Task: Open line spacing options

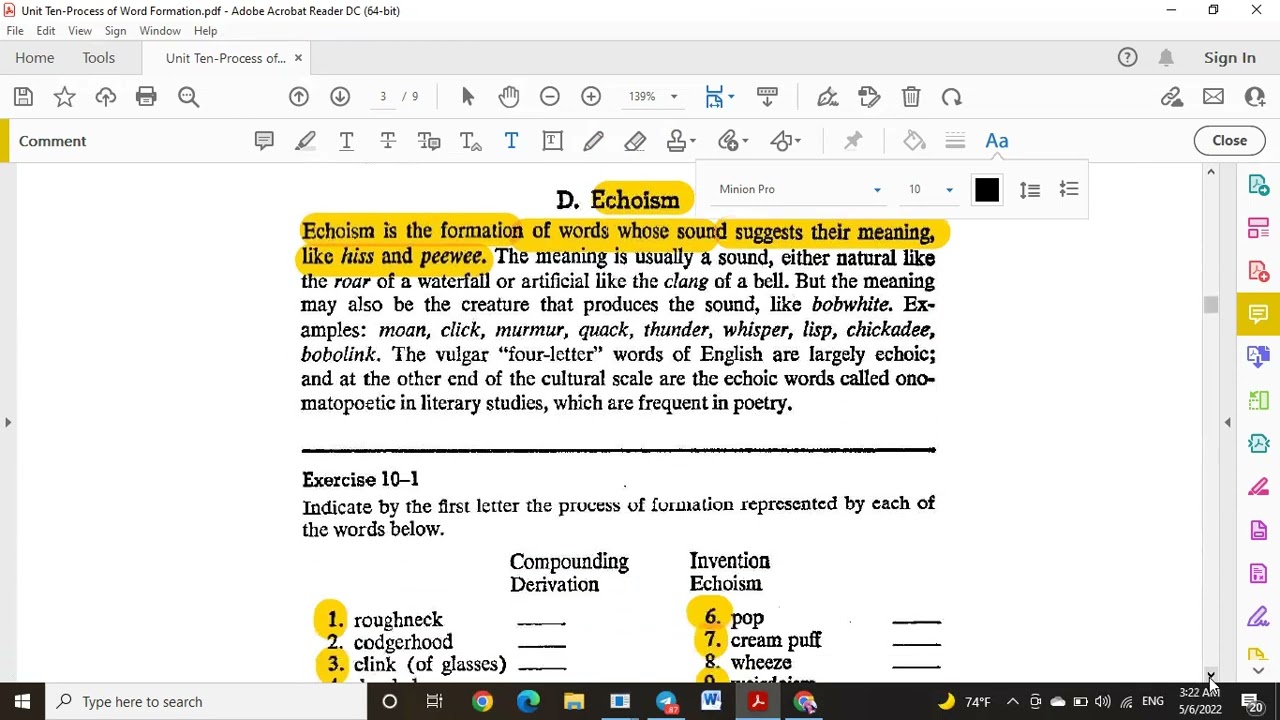Action: [x=1030, y=189]
